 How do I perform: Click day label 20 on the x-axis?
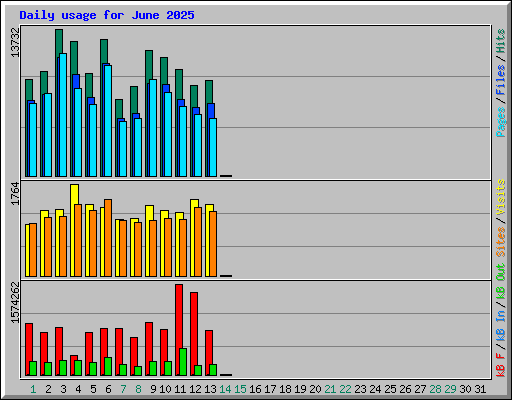pos(315,389)
